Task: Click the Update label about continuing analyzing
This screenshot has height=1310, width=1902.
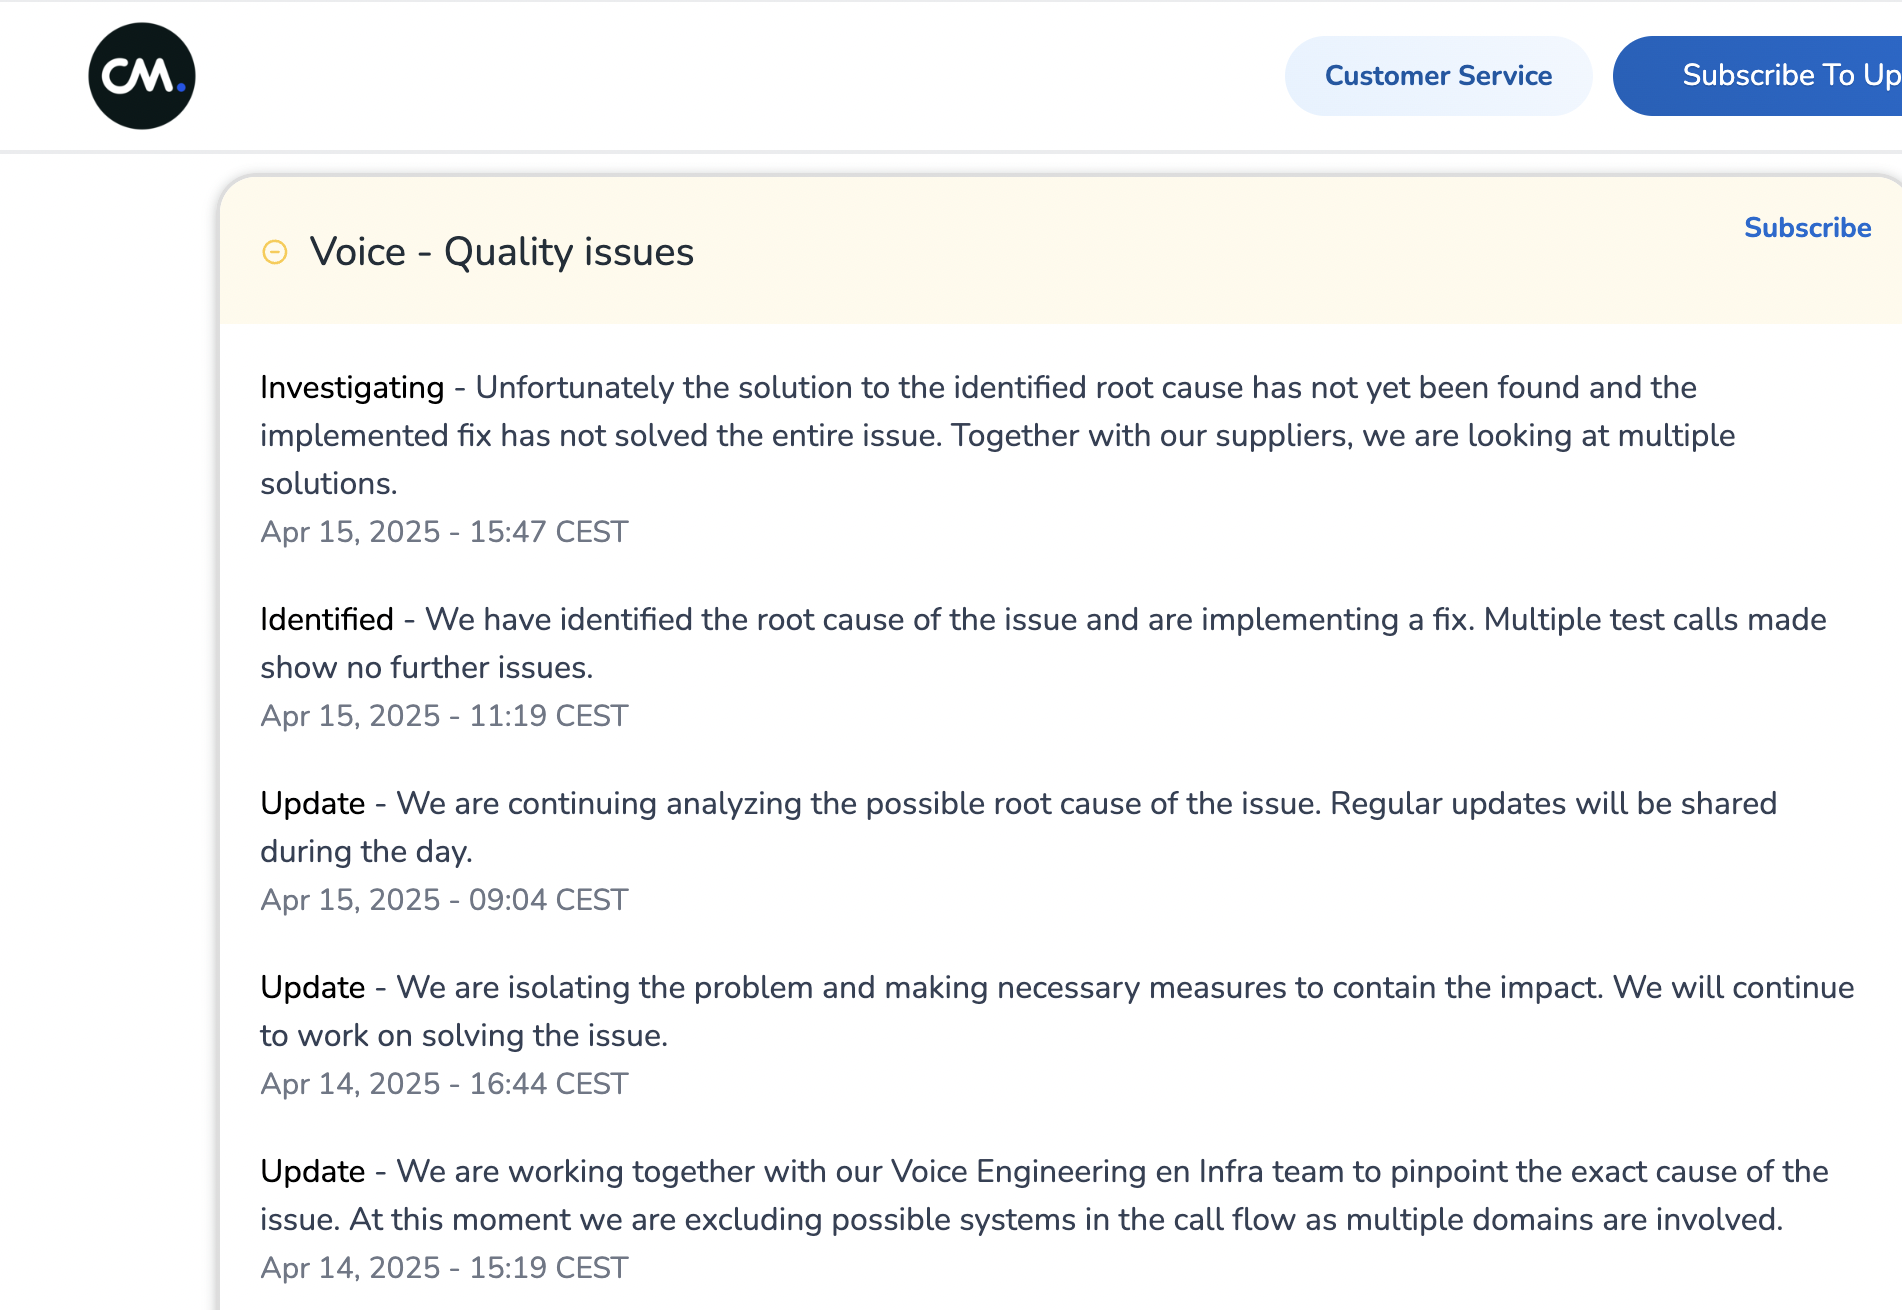Action: (313, 804)
